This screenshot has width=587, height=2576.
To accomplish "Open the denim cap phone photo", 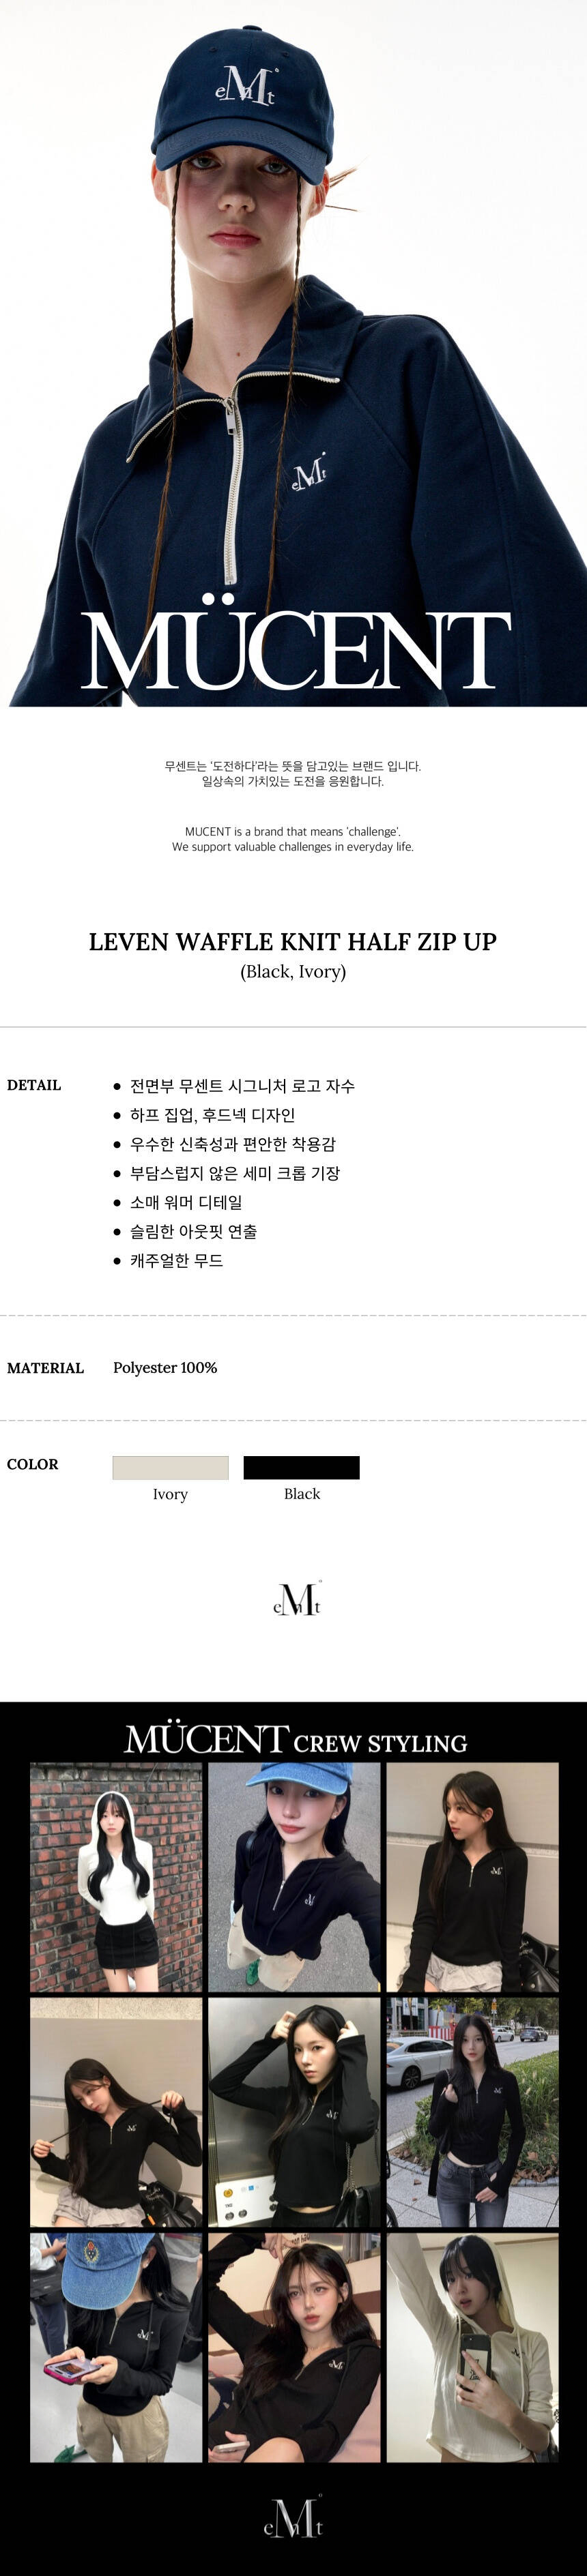I will coord(116,2347).
